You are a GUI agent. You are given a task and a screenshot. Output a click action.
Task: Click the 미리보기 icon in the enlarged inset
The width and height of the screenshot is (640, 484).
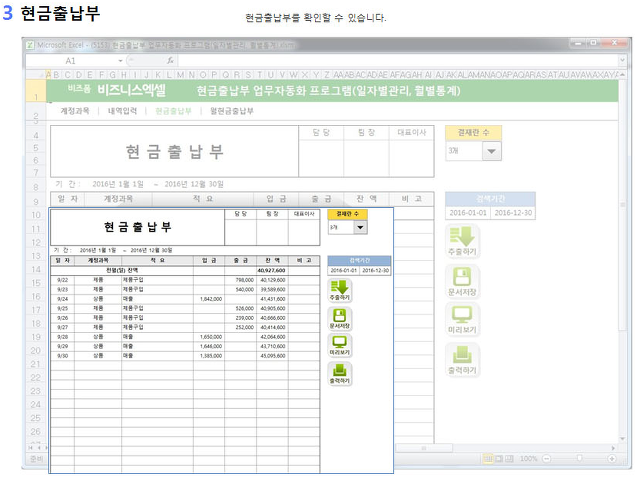[x=340, y=346]
